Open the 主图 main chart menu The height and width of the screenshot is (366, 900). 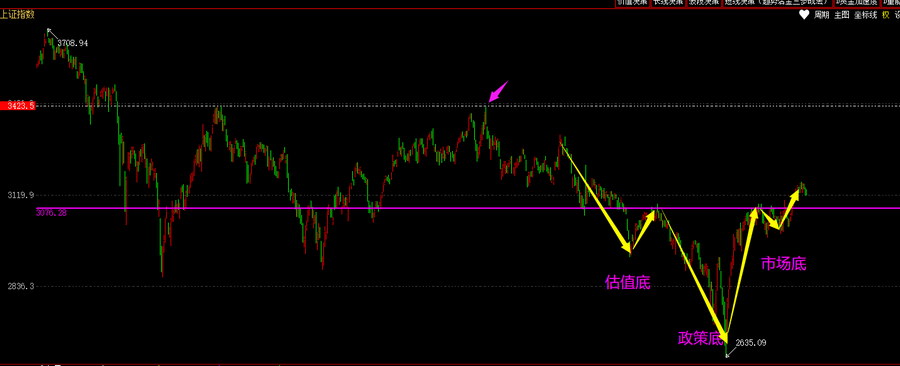pos(841,15)
